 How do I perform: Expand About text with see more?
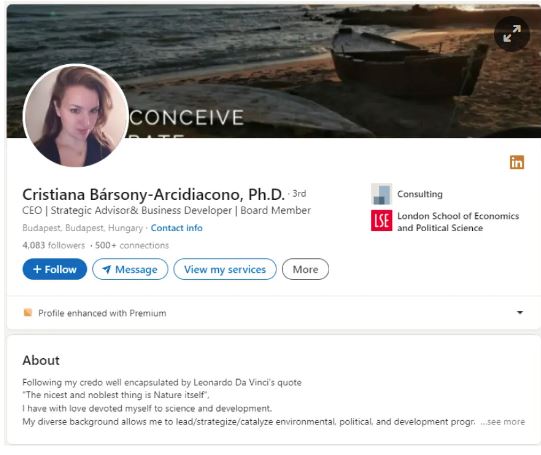pos(503,422)
